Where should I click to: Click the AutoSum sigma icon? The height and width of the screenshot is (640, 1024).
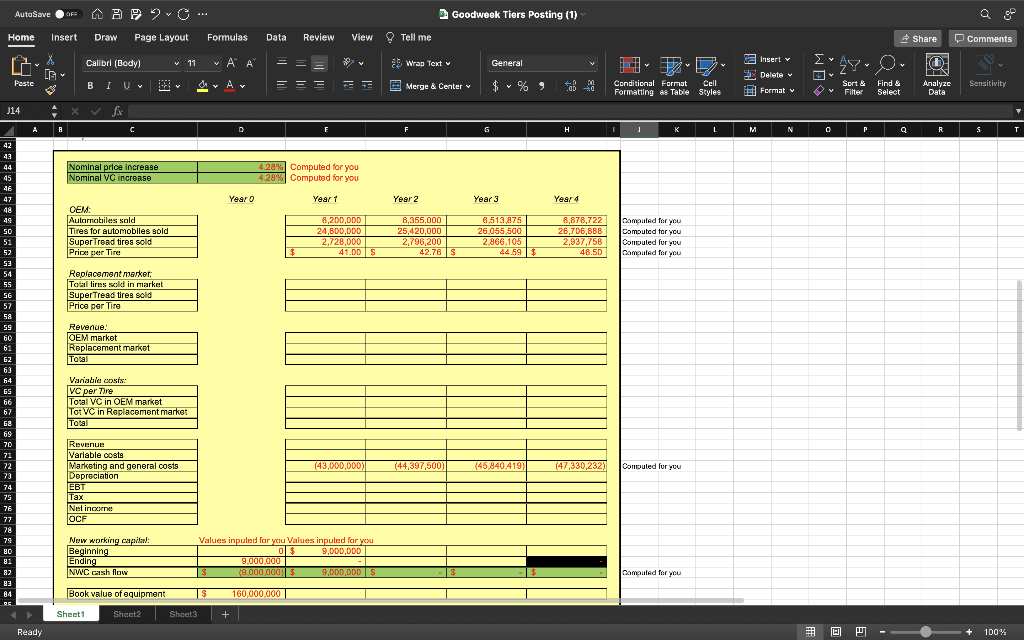pos(819,59)
